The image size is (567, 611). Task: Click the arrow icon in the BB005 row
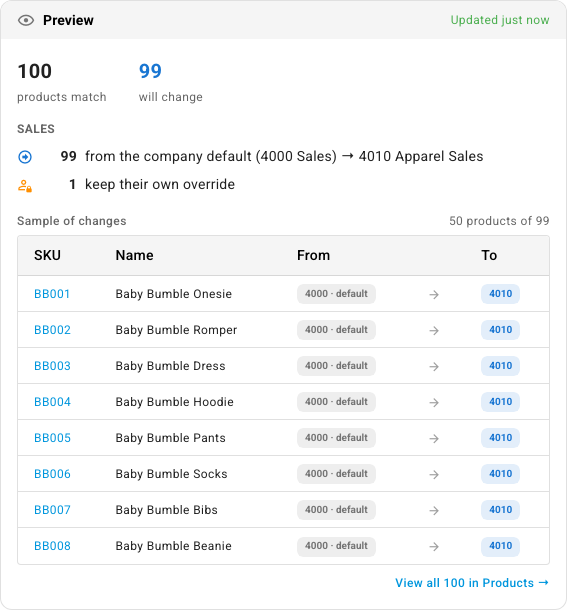[x=434, y=439]
